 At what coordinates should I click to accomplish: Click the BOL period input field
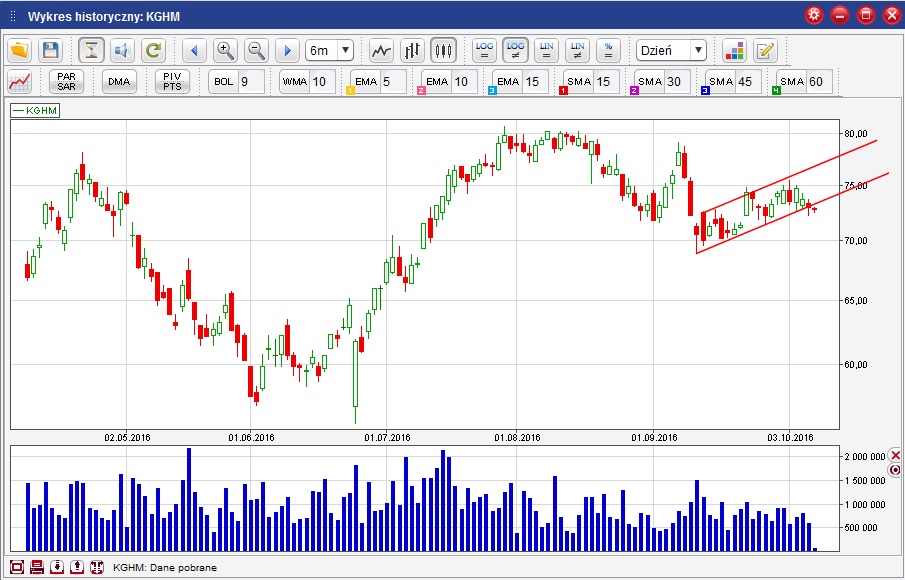click(250, 81)
